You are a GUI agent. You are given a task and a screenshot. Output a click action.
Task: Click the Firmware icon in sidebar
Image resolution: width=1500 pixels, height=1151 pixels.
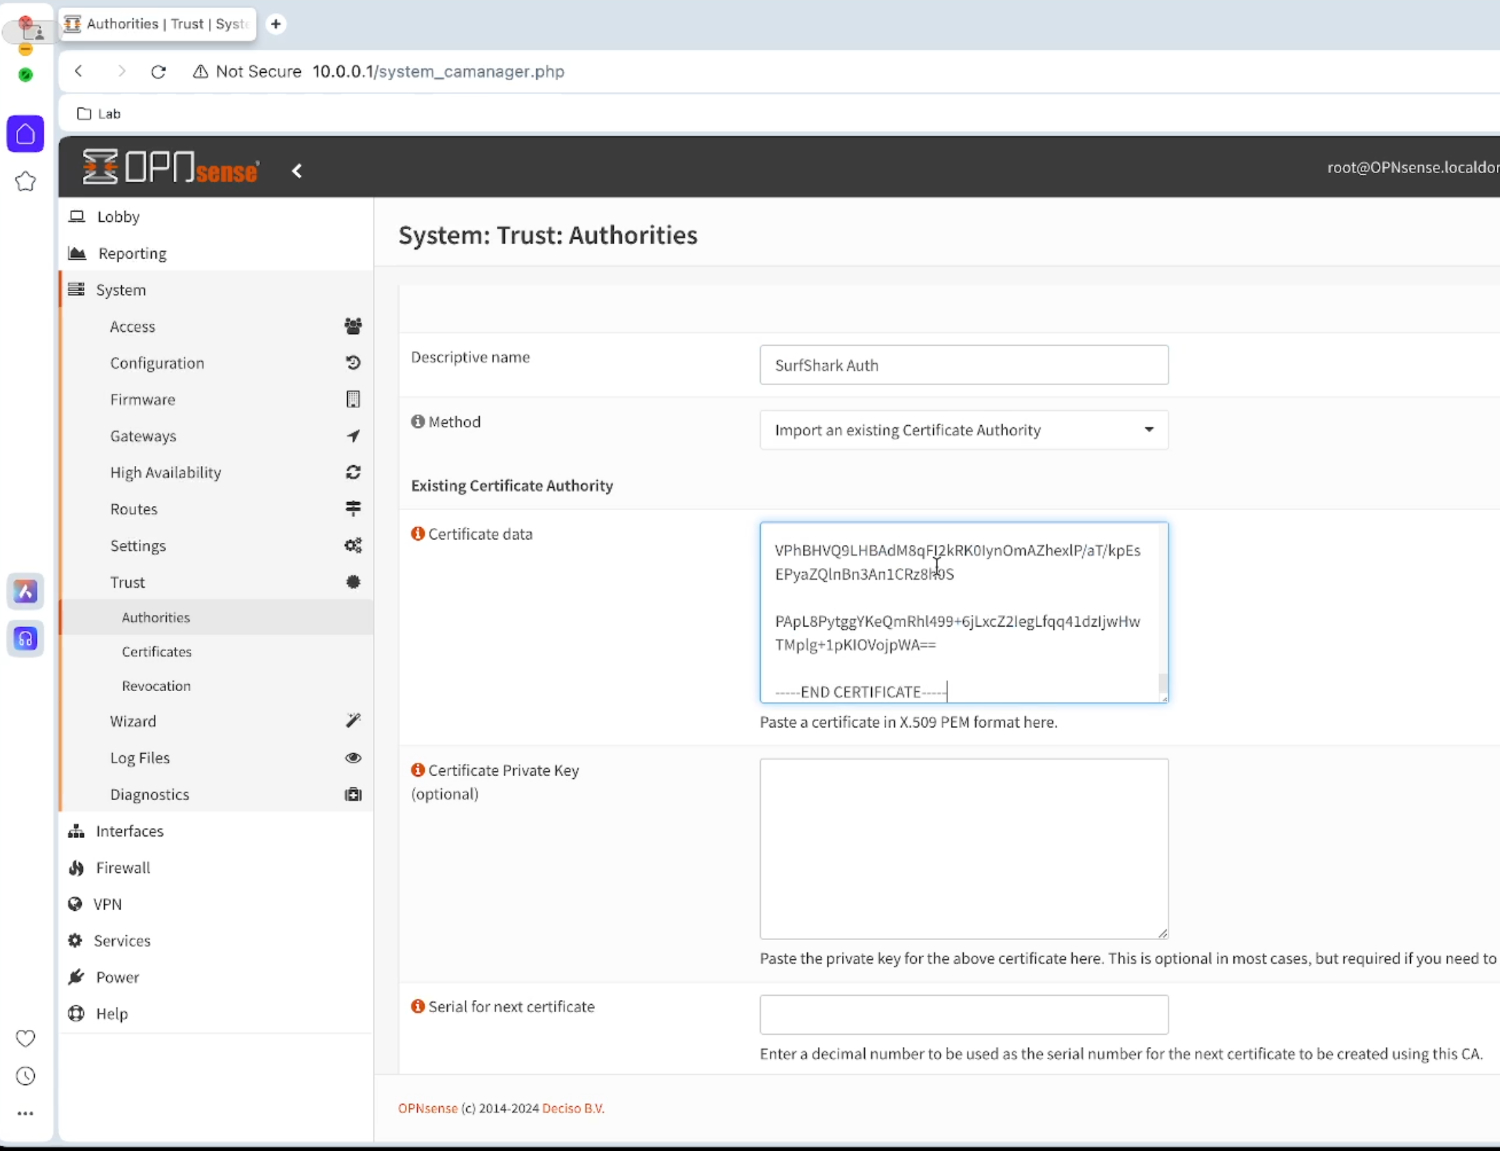pyautogui.click(x=353, y=399)
